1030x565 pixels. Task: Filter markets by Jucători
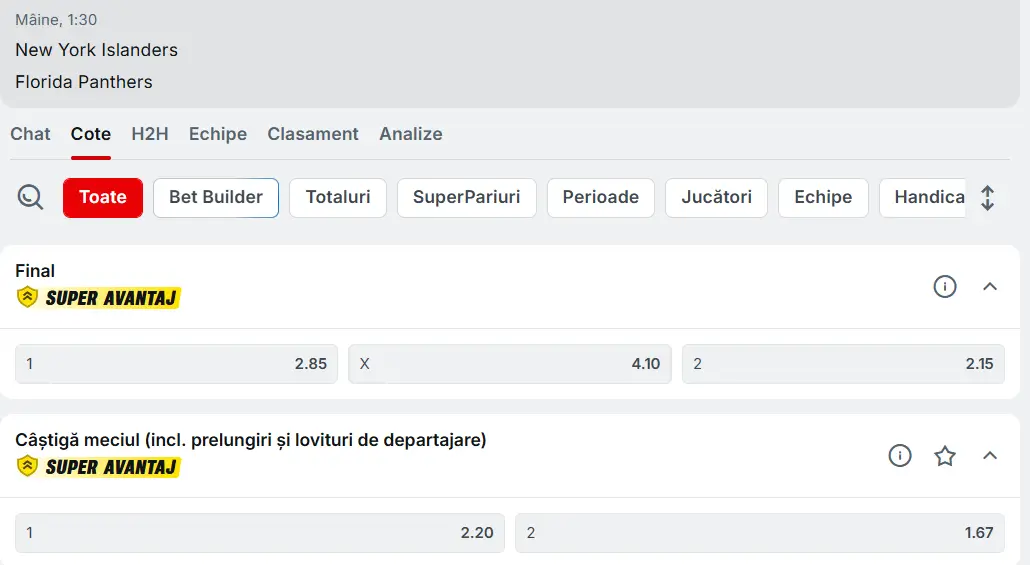click(716, 198)
